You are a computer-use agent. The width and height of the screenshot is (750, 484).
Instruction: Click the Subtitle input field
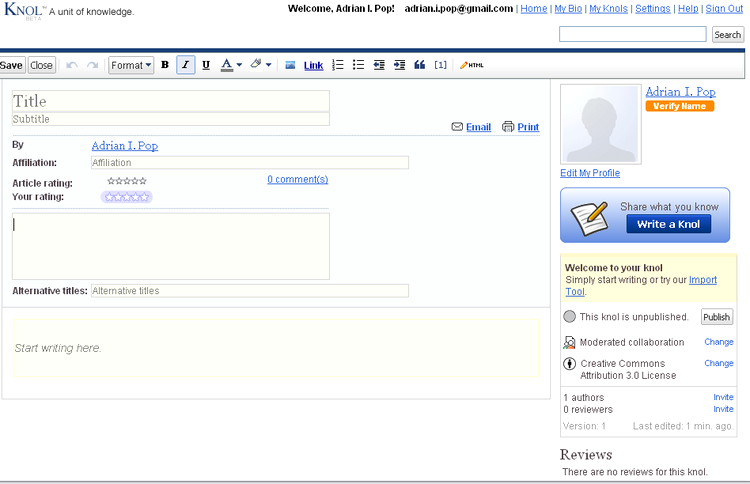tap(171, 119)
